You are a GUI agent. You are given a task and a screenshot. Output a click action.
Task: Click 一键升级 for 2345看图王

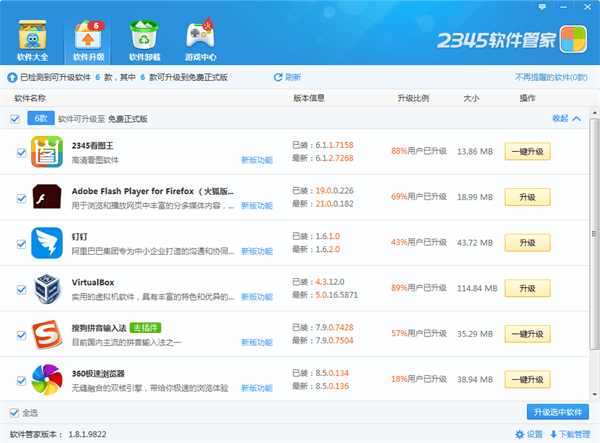527,152
